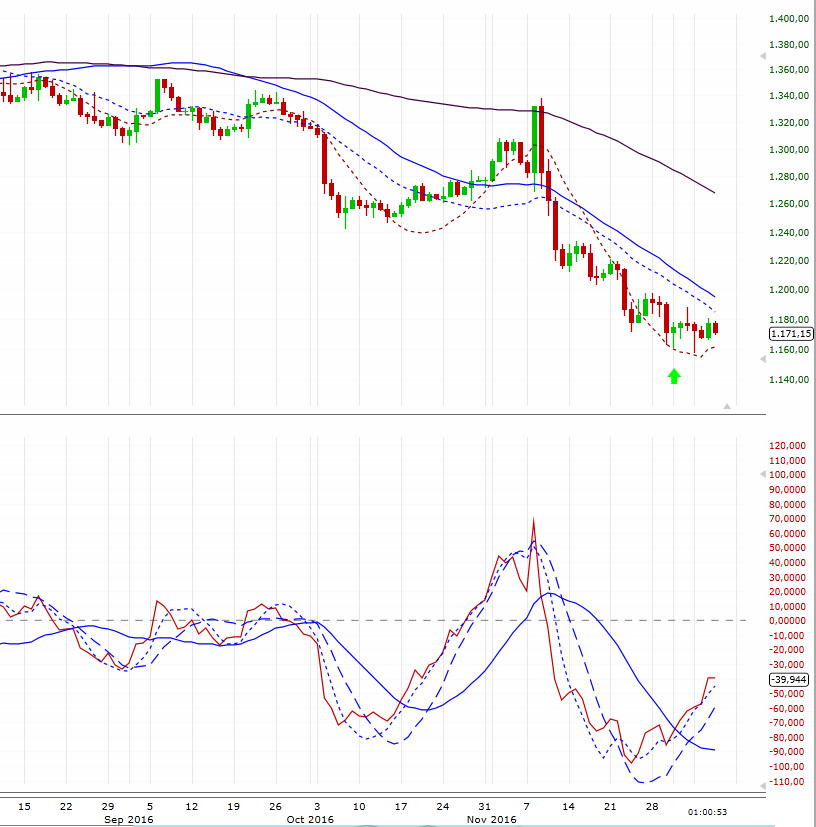Click the upward gray triangle below the price chart
Image resolution: width=816 pixels, height=827 pixels.
click(727, 406)
